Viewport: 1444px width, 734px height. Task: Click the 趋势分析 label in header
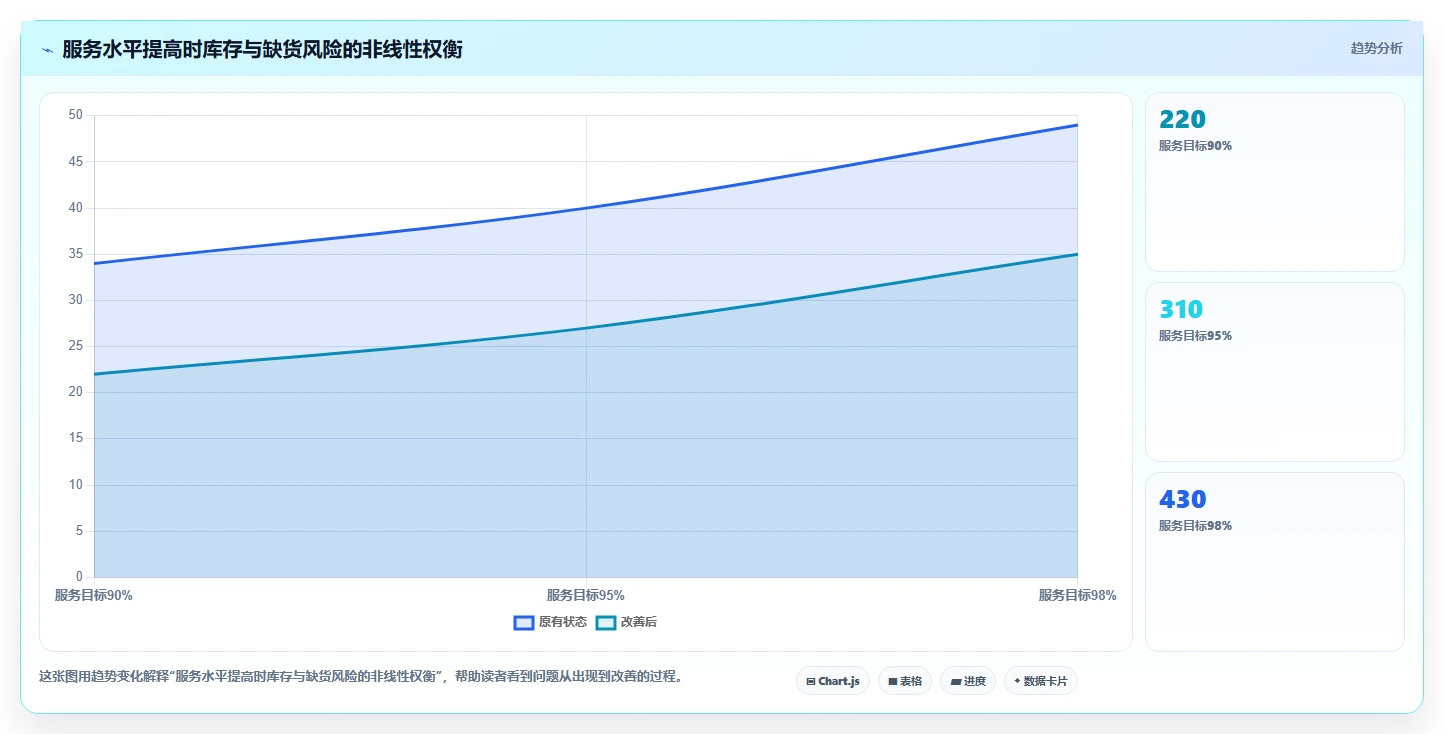(x=1376, y=48)
